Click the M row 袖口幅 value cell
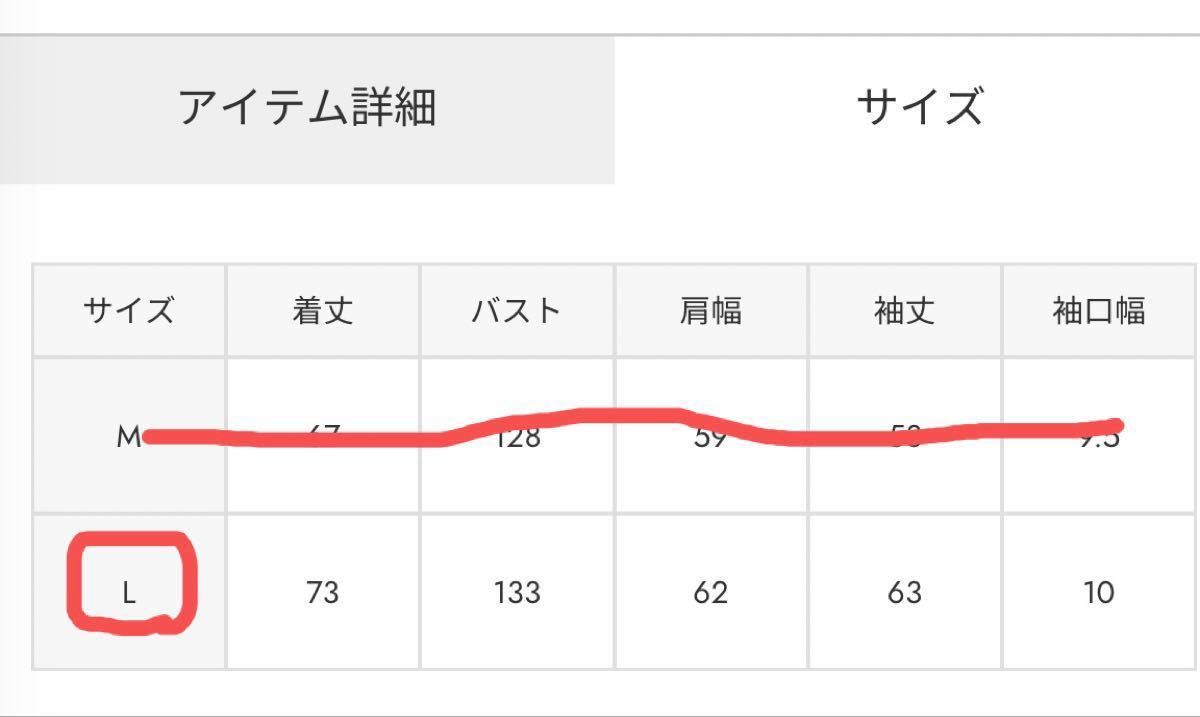This screenshot has width=1200, height=717. point(1099,436)
